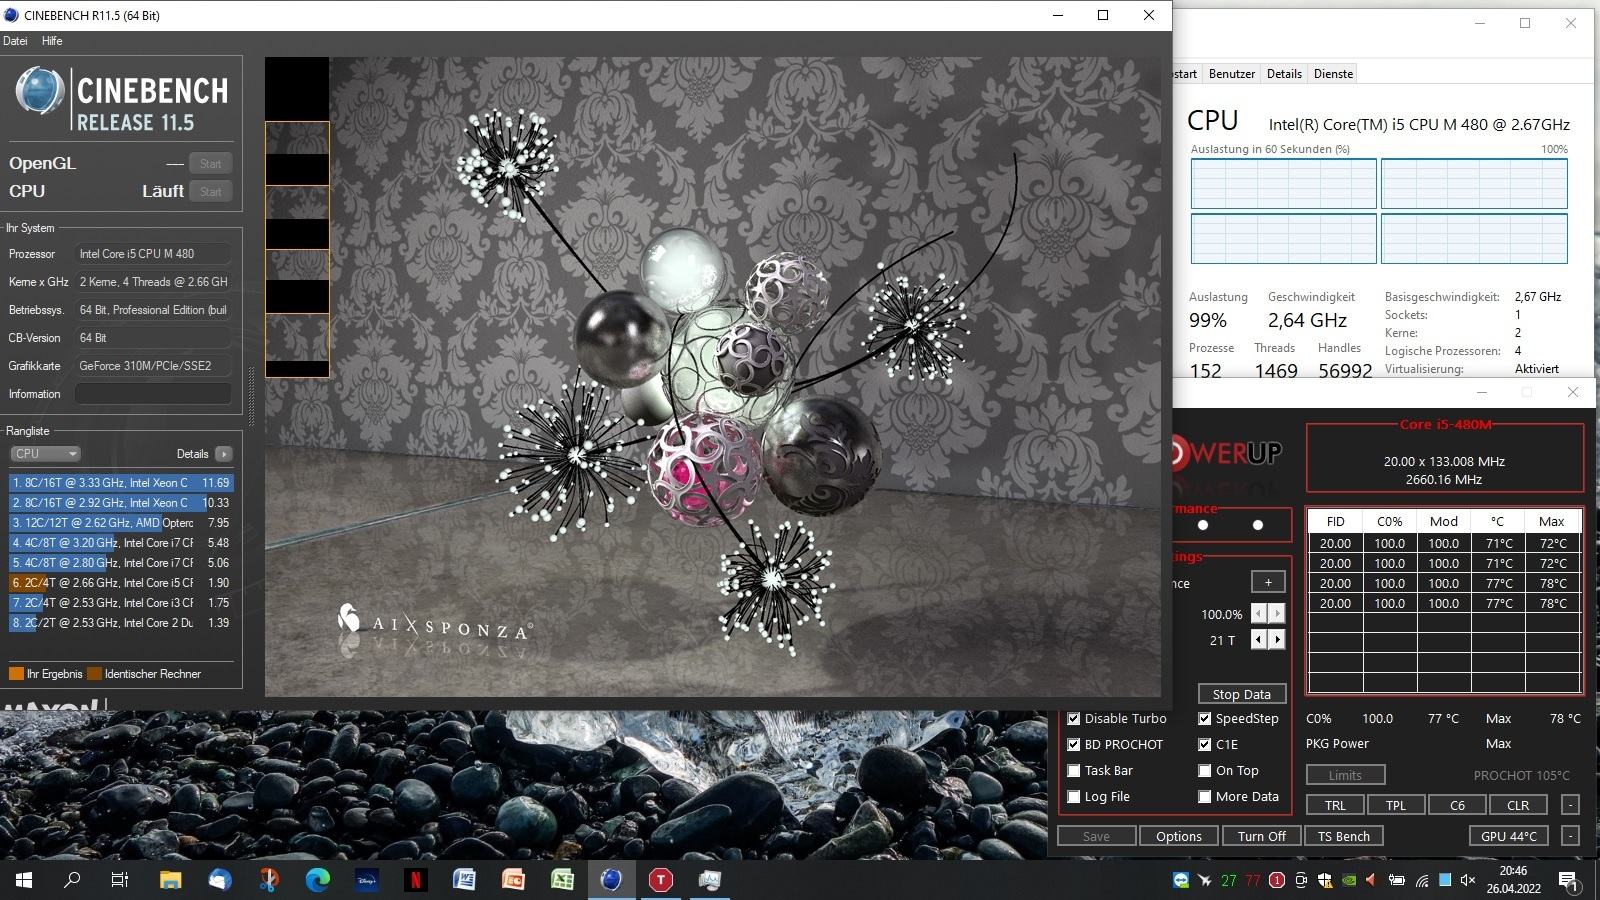Screen dimensions: 1600x900
Task: Enable More Data checkbox
Action: coord(1205,796)
